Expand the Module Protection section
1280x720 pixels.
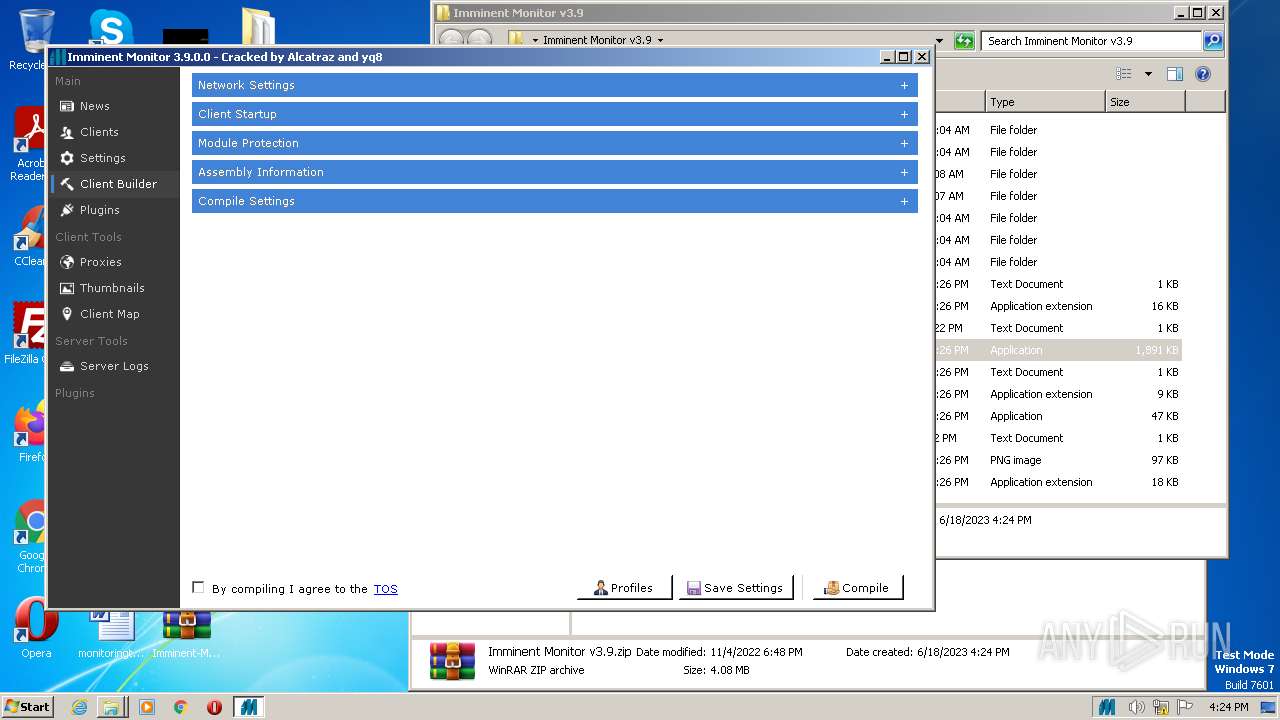pyautogui.click(x=554, y=143)
